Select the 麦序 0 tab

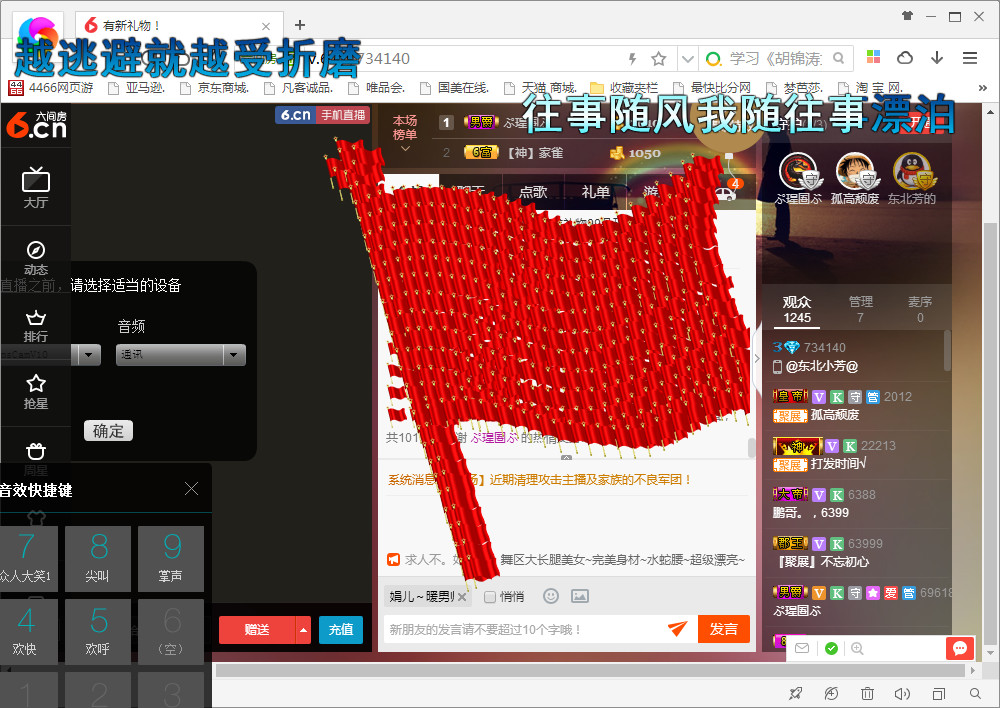point(920,309)
